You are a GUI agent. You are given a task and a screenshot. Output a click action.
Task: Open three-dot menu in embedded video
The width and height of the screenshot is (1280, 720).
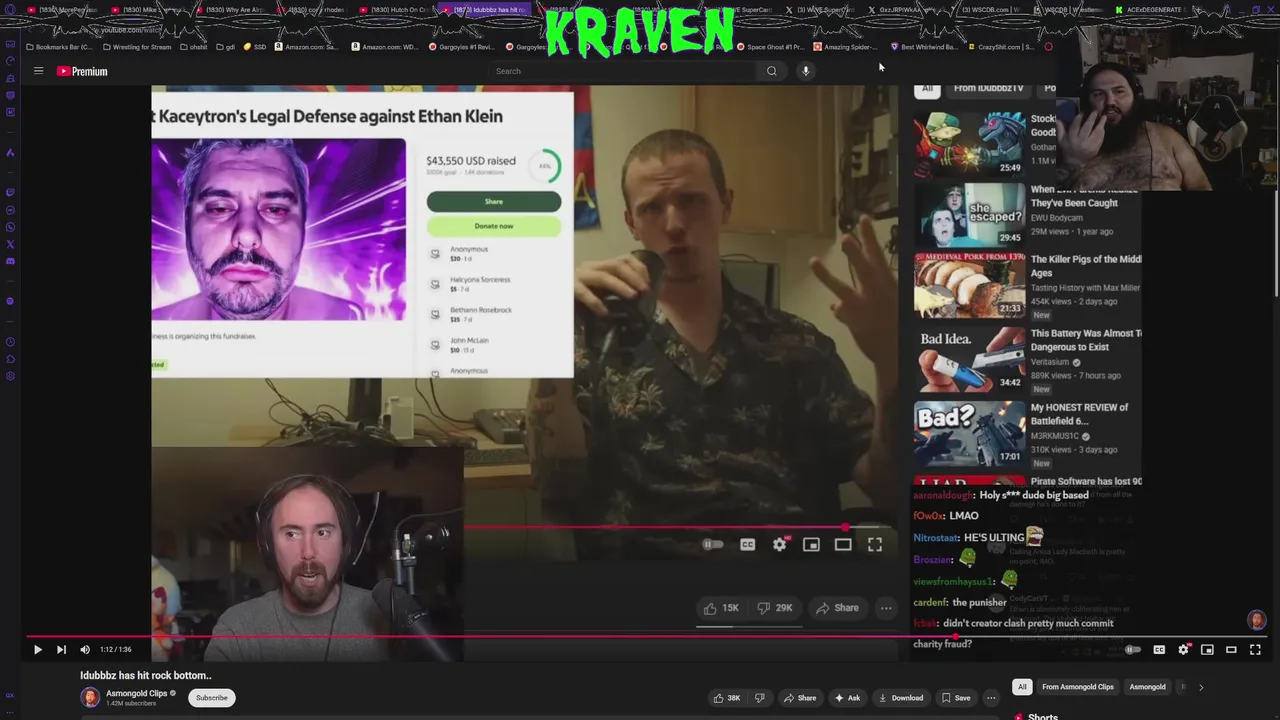coord(886,608)
